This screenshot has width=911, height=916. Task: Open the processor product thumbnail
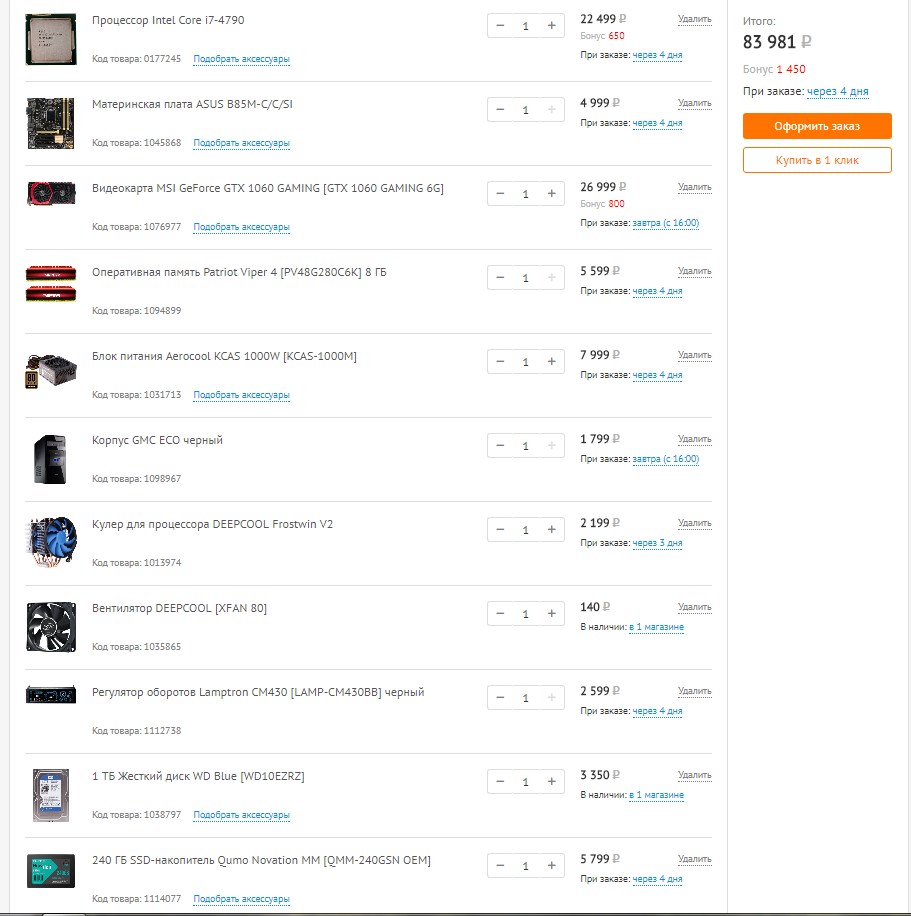pos(51,39)
